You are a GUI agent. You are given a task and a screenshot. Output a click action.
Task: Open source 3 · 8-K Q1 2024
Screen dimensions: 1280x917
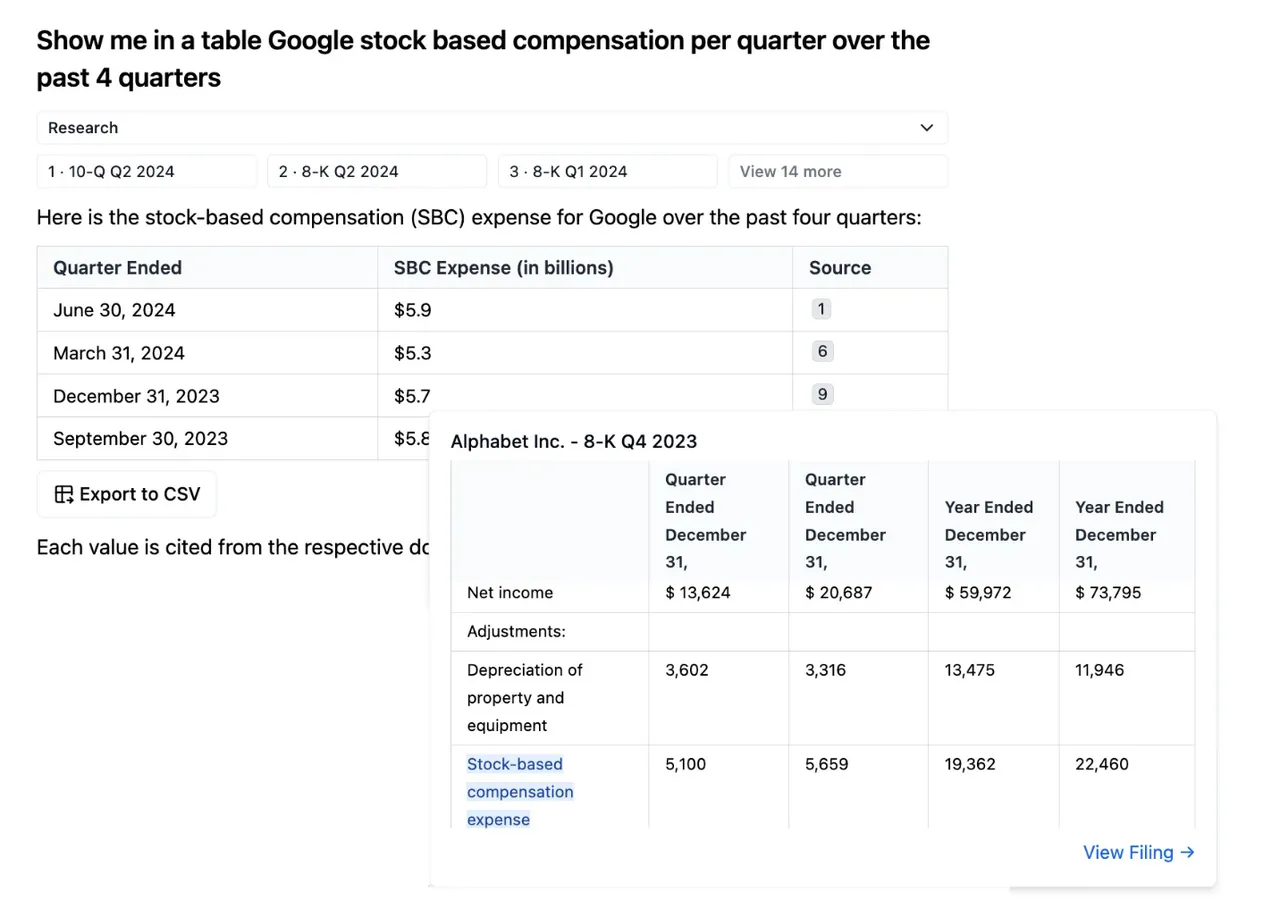[x=608, y=171]
